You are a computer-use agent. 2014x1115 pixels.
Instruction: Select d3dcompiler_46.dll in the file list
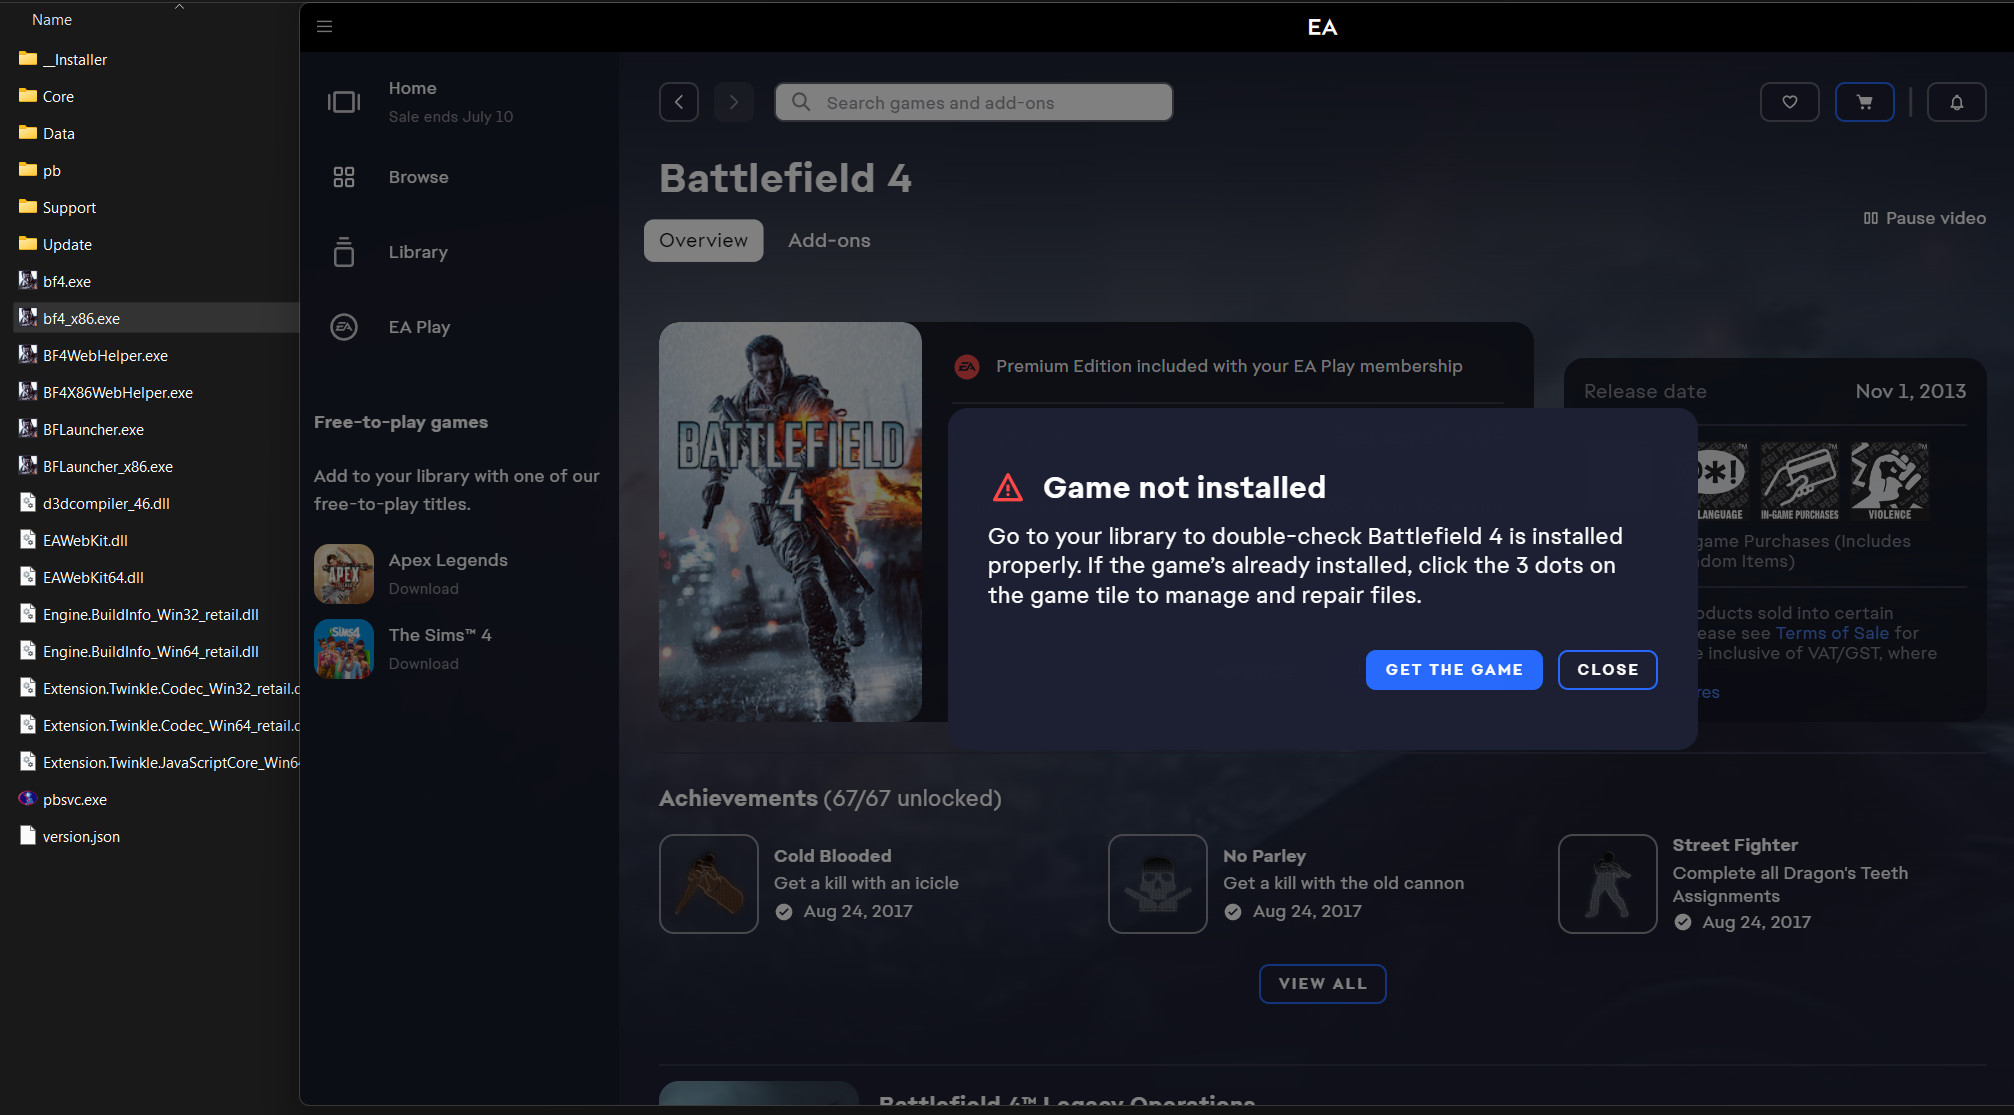coord(106,504)
